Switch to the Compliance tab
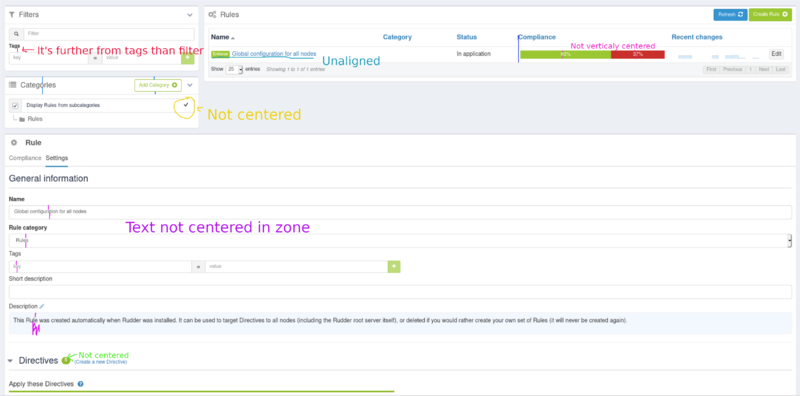This screenshot has height=396, width=800. point(25,158)
